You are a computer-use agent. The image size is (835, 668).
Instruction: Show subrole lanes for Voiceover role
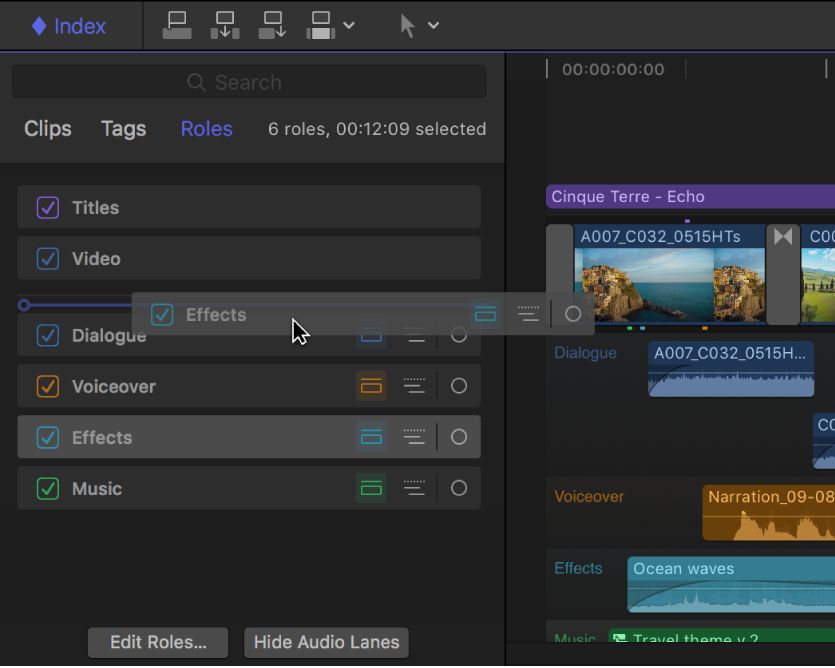414,386
